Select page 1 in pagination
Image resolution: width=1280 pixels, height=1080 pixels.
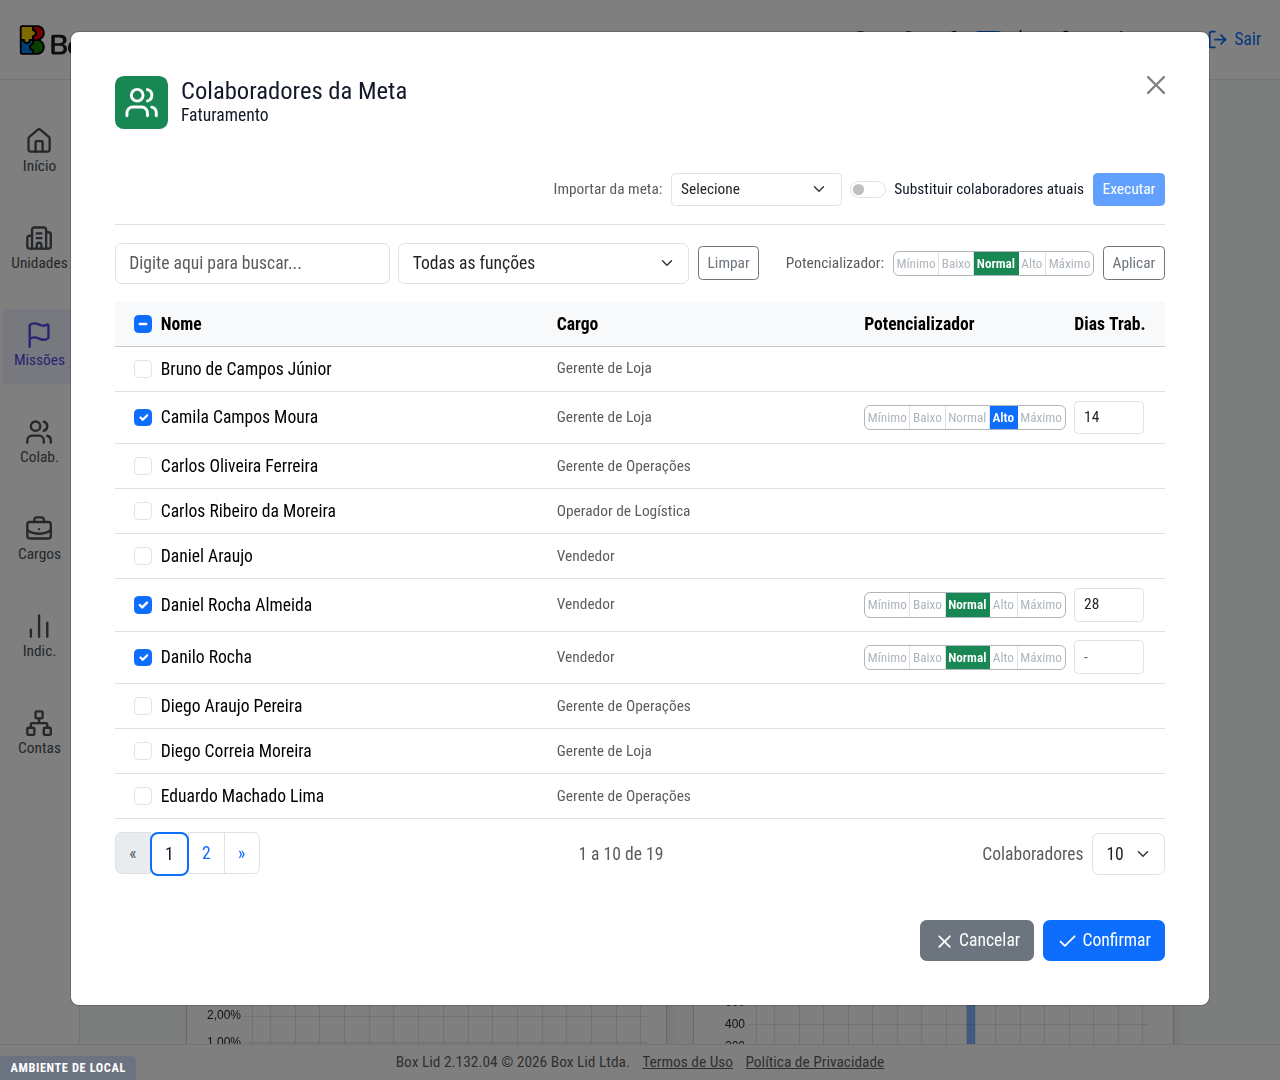[x=169, y=854]
